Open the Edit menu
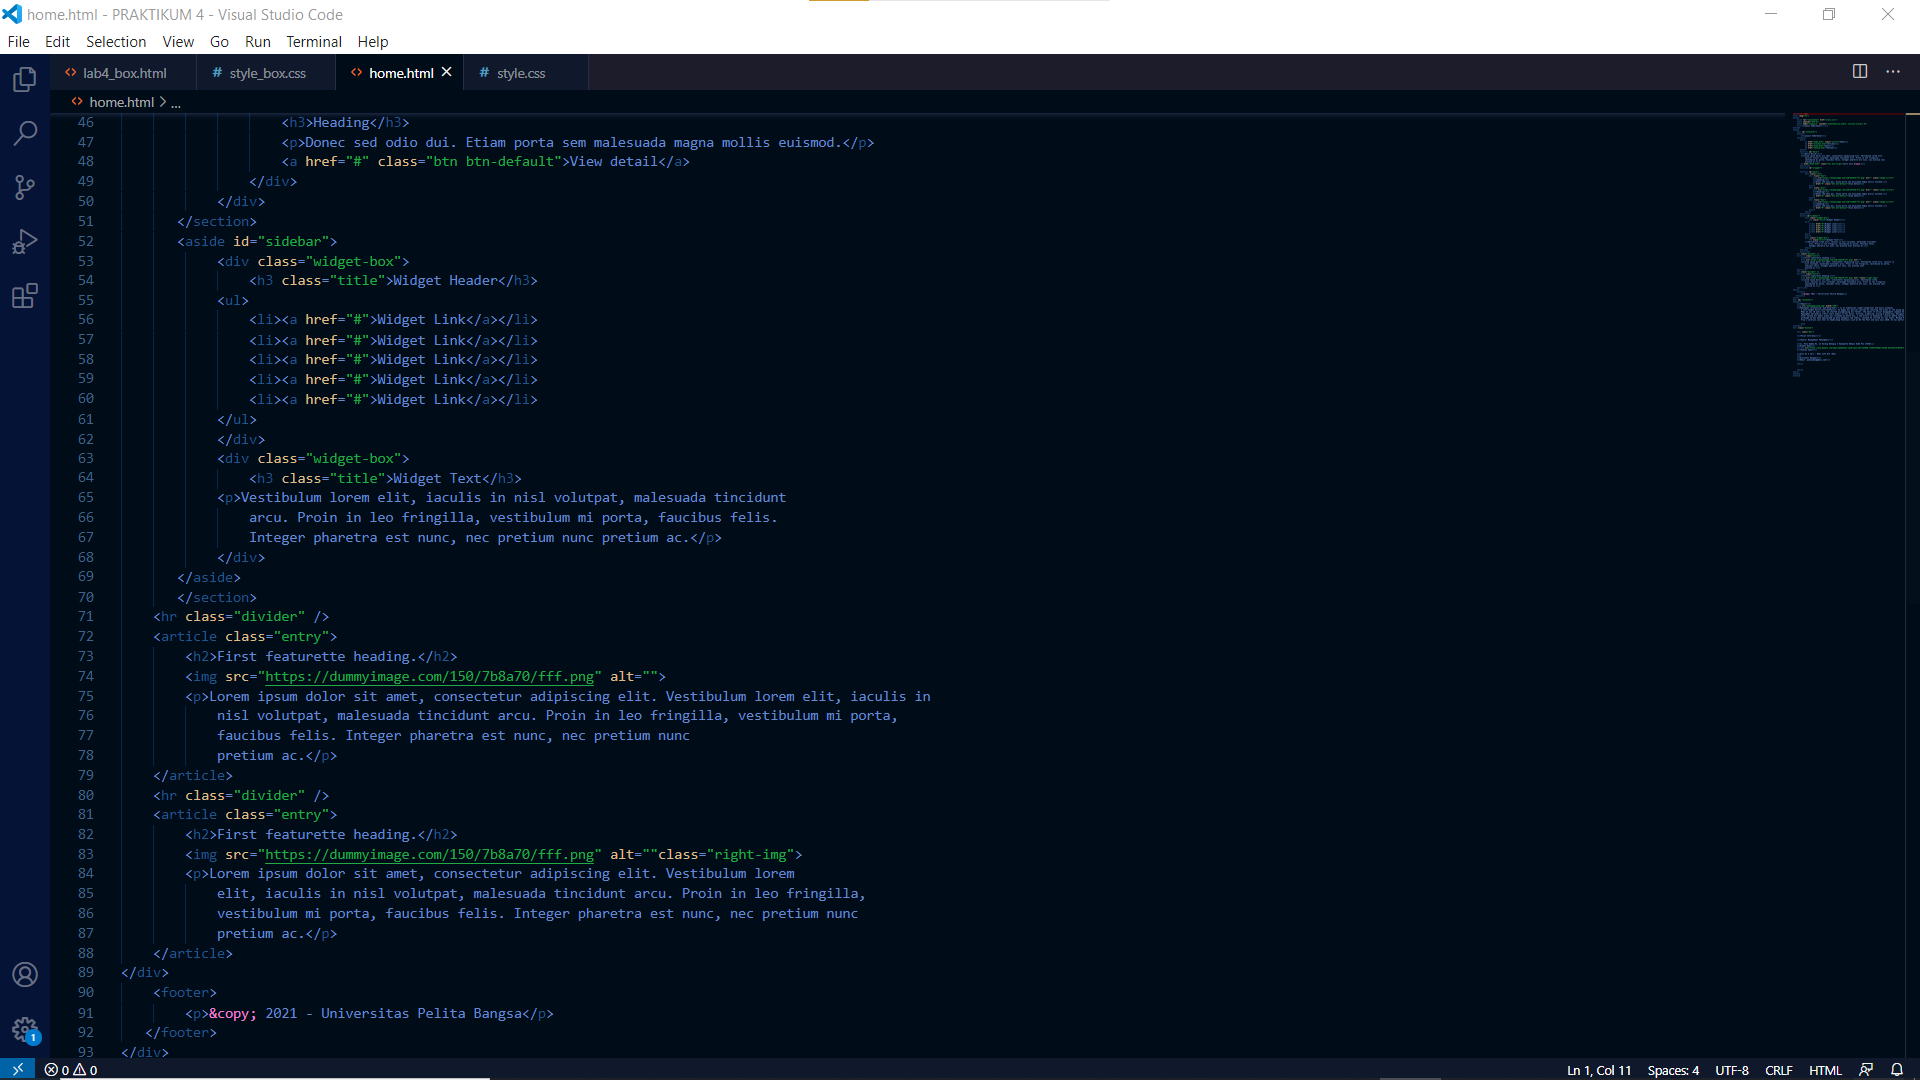The height and width of the screenshot is (1080, 1920). click(x=57, y=41)
